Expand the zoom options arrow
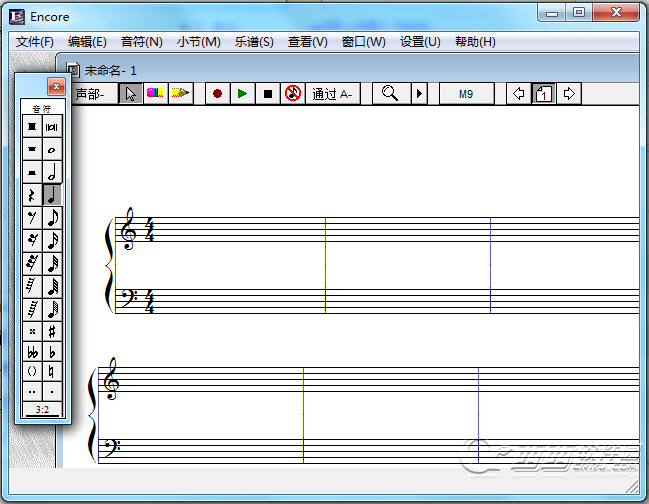The image size is (649, 504). coord(419,94)
